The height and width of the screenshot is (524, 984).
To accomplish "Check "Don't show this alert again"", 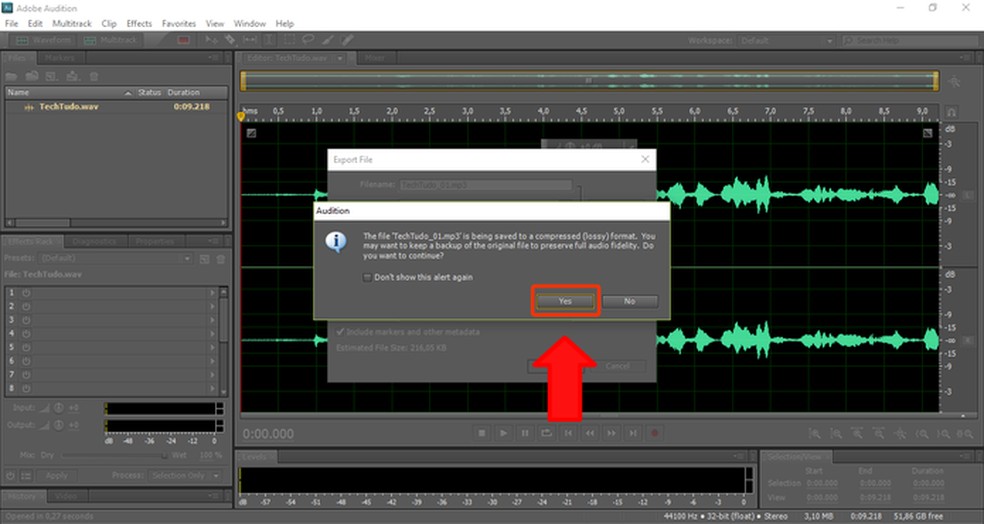I will (367, 277).
